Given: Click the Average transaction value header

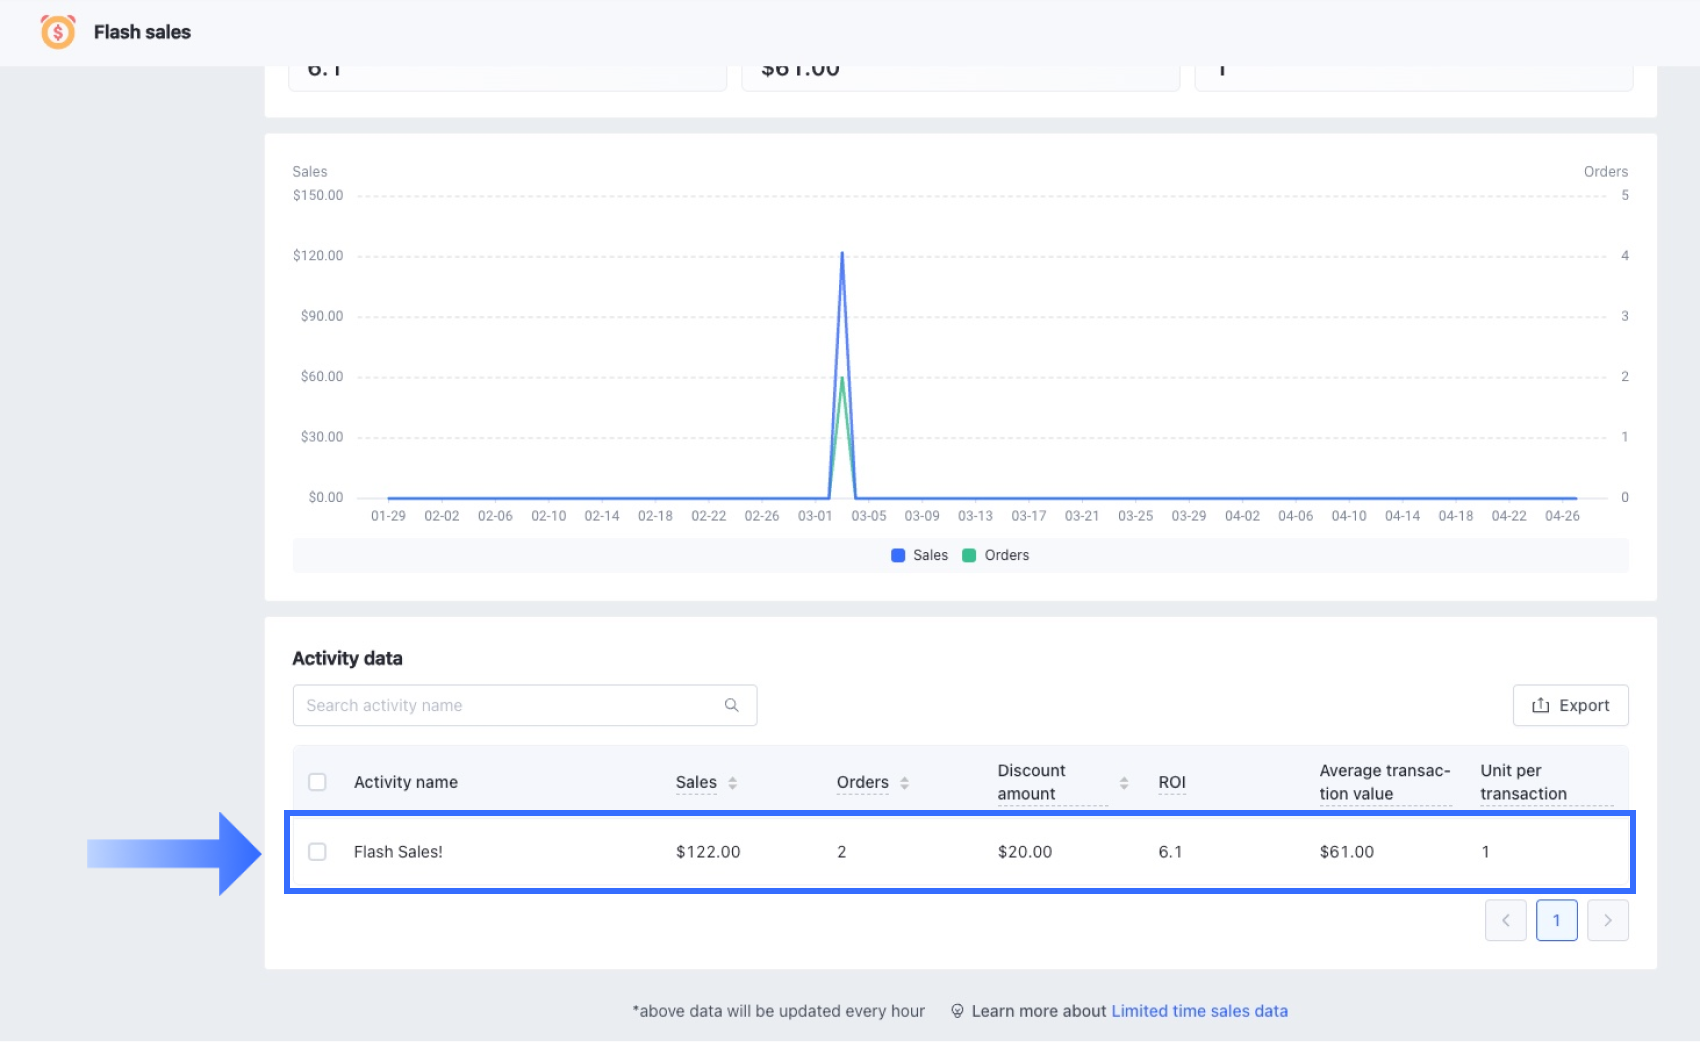Looking at the screenshot, I should click(x=1385, y=782).
